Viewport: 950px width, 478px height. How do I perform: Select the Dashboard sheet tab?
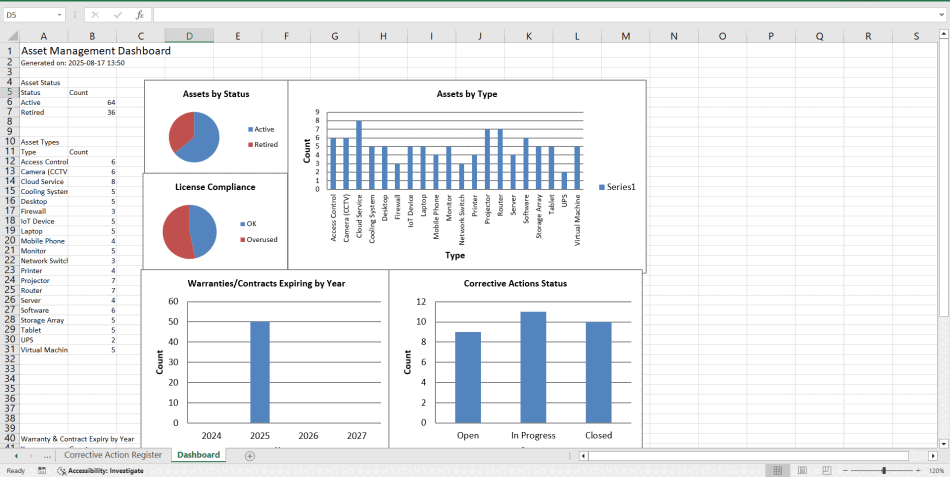point(199,455)
